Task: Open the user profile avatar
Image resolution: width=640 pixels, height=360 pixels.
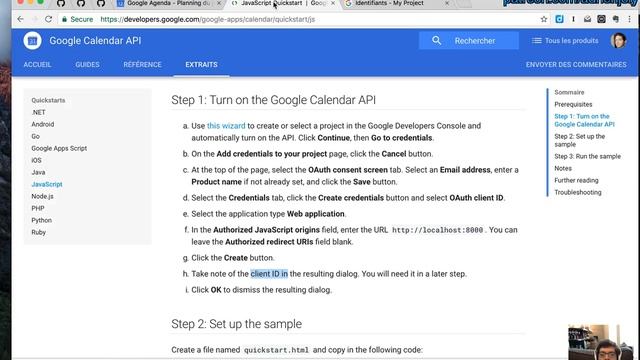Action: point(618,40)
